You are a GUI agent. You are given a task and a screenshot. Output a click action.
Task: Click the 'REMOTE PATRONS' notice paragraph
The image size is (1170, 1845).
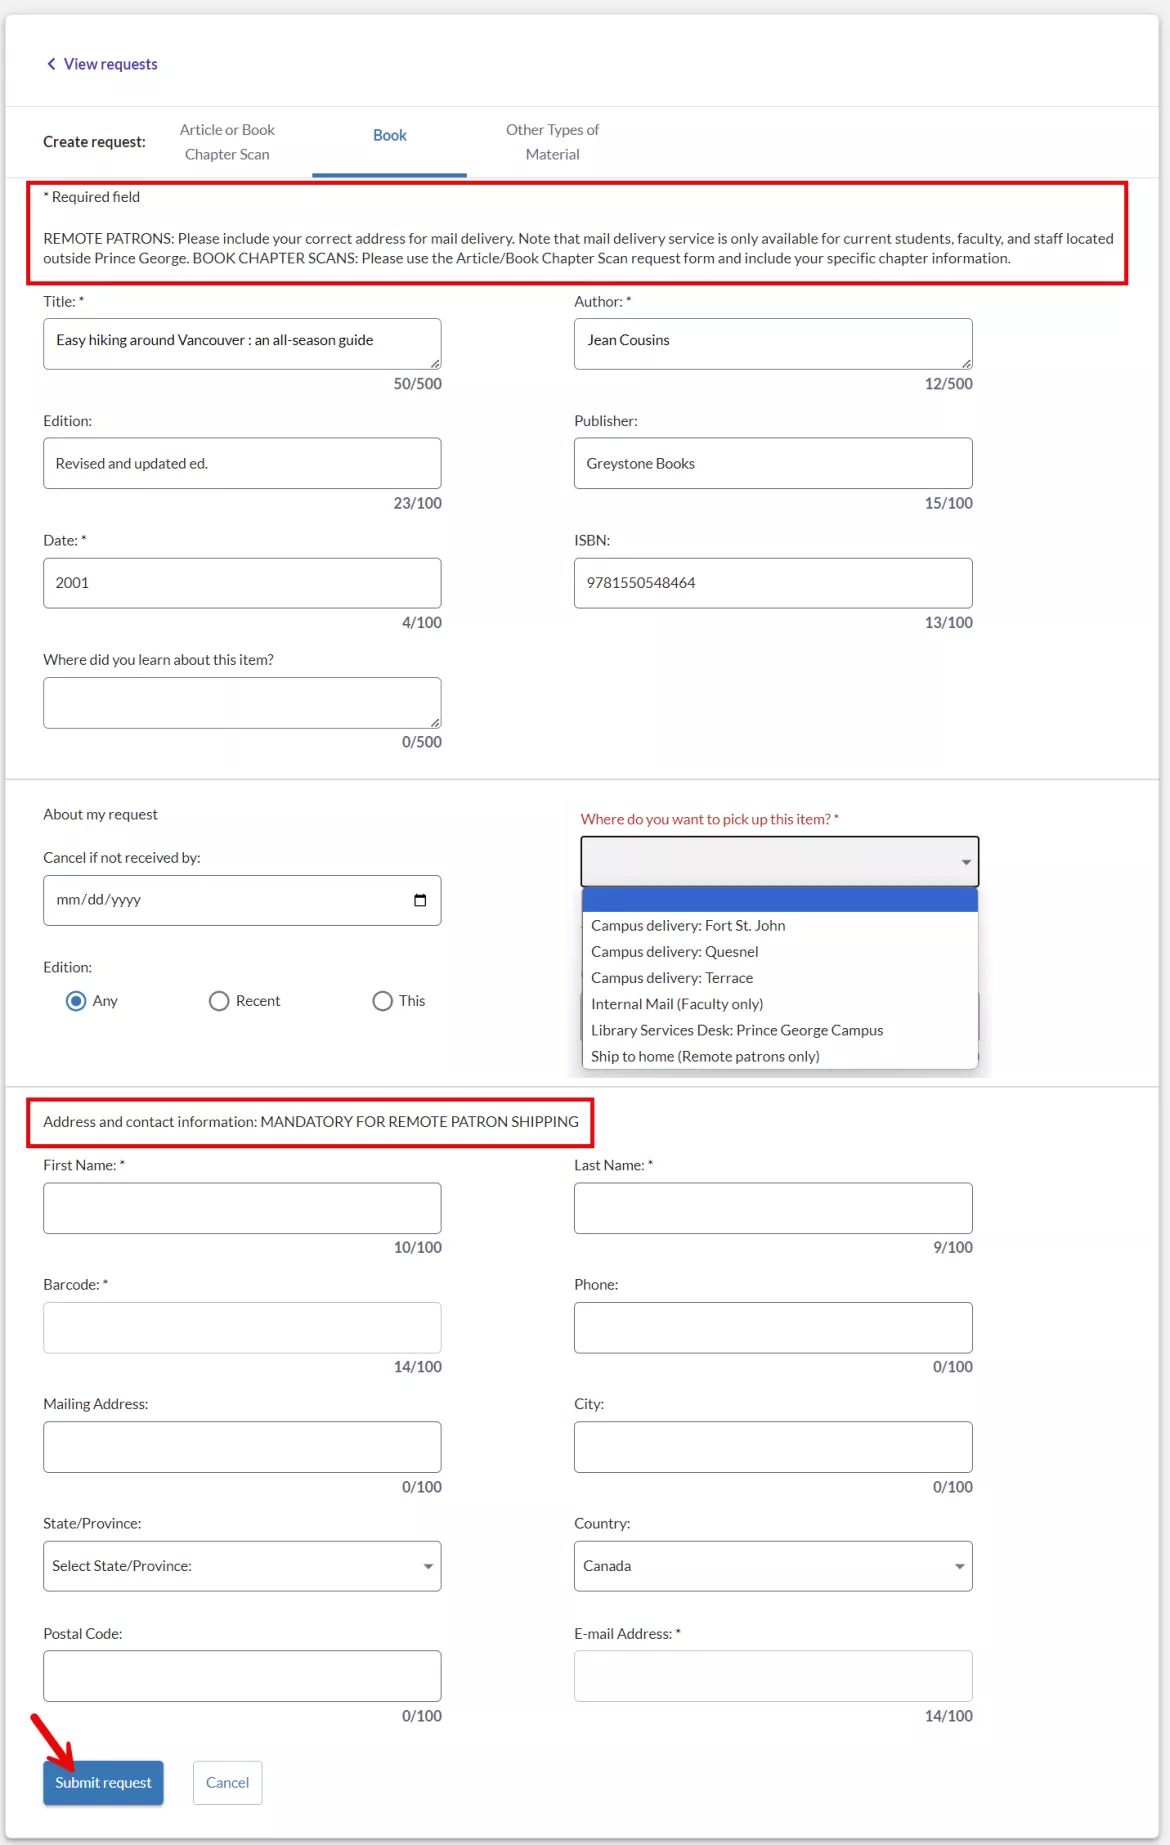pos(578,248)
